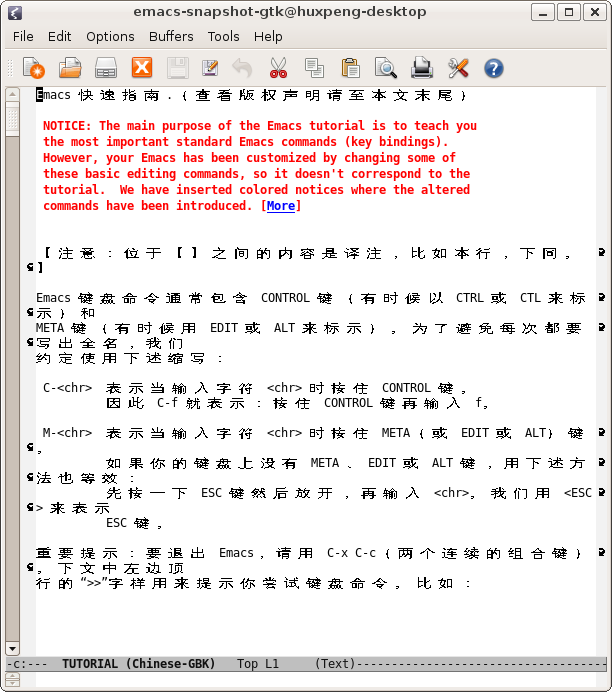Click the Copy icon in the toolbar
This screenshot has height=692, width=612.
click(x=314, y=68)
